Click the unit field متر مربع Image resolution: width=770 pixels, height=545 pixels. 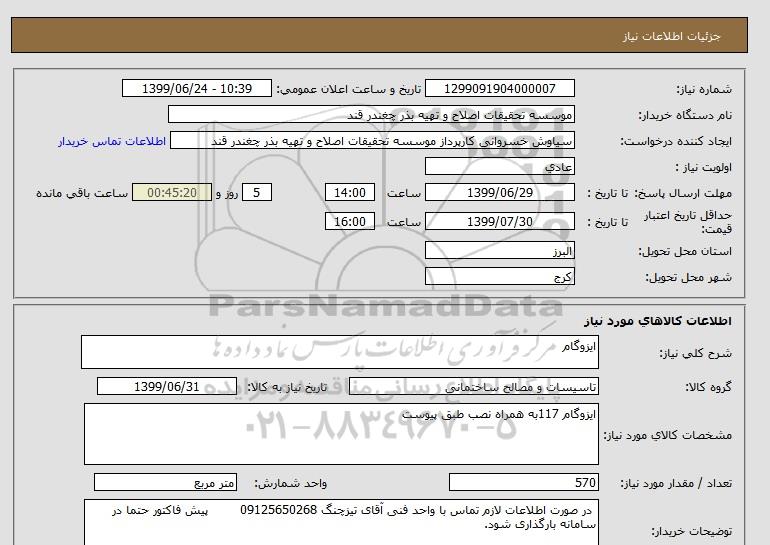tap(165, 483)
